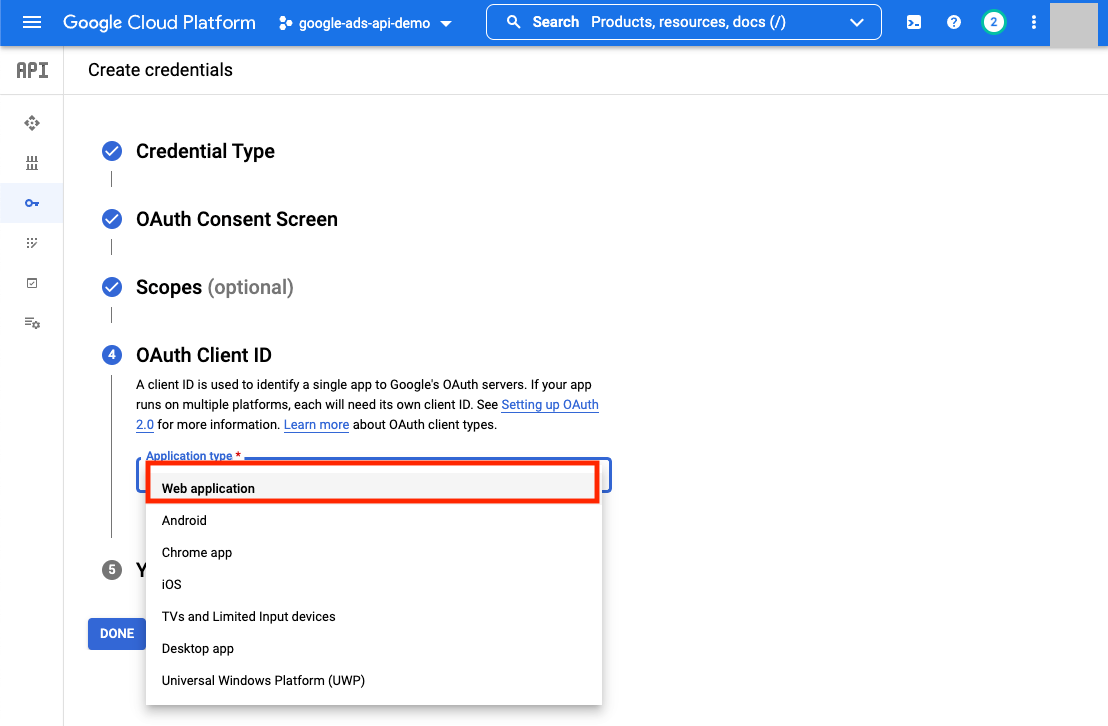The width and height of the screenshot is (1108, 726).
Task: Select Android application type
Action: pyautogui.click(x=373, y=520)
